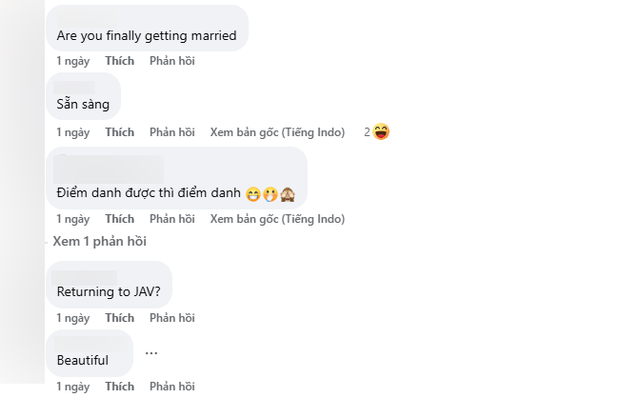
Task: Open timestamp "1 ngày" under "Beautiful"
Action: (x=73, y=387)
